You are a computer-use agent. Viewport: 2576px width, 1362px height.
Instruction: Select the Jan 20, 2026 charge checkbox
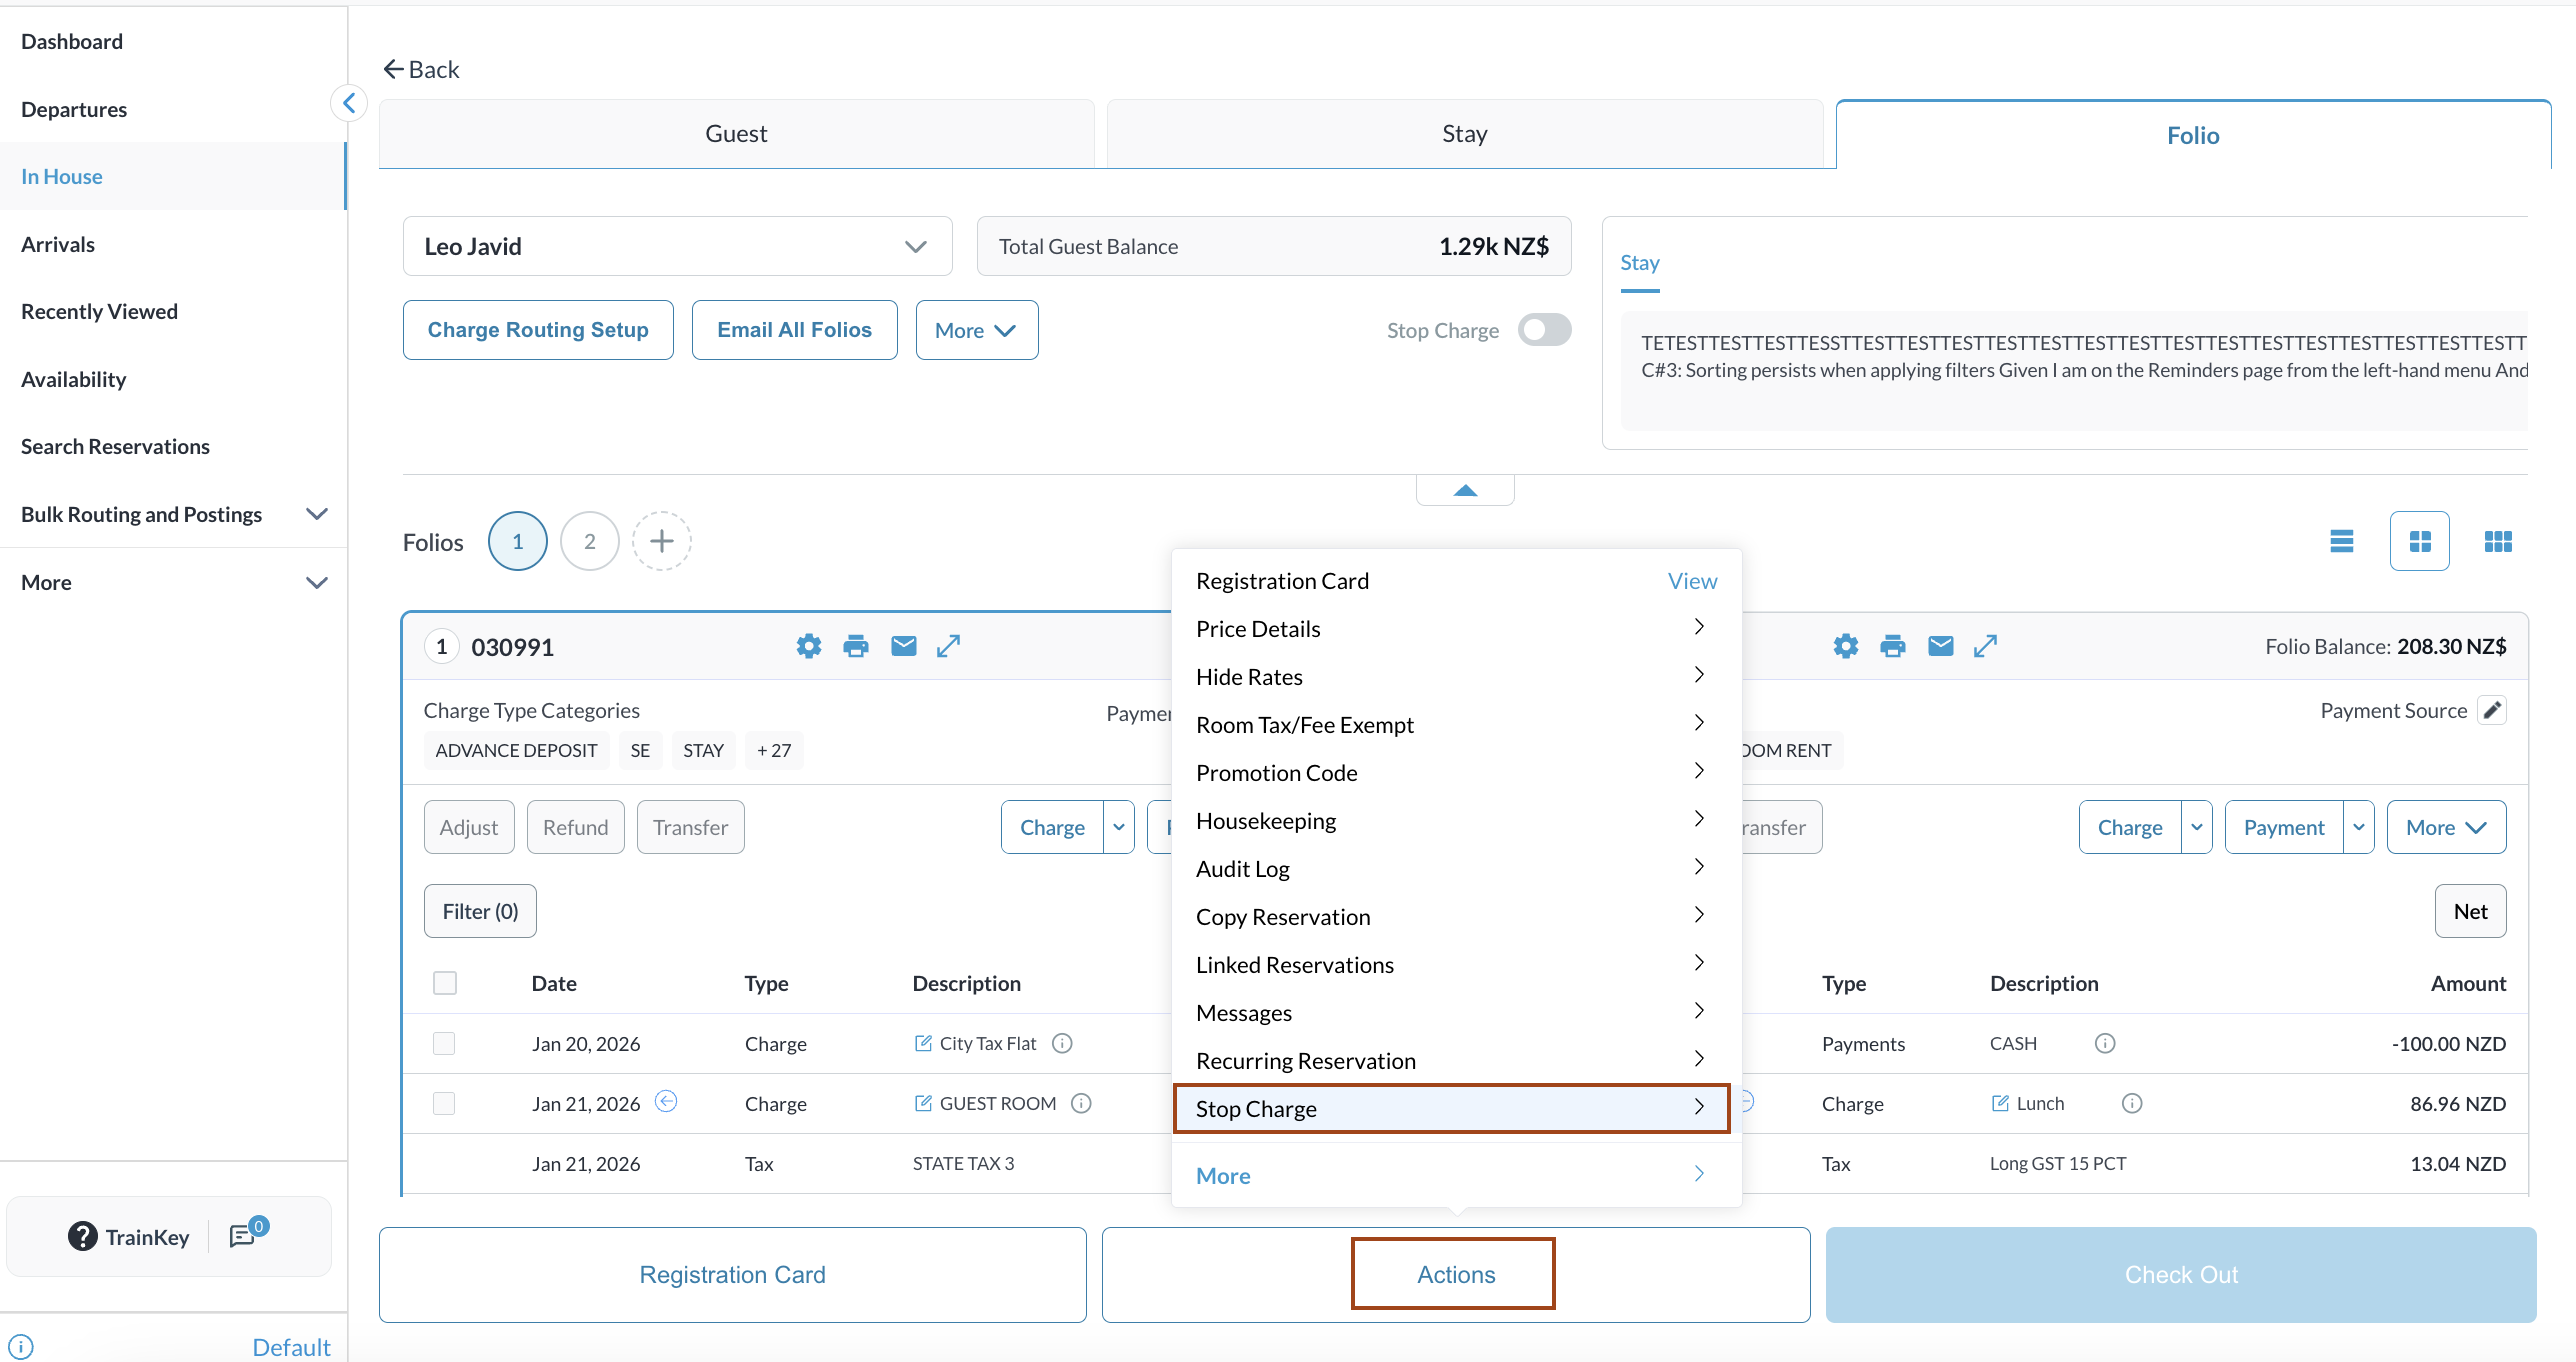click(x=444, y=1043)
